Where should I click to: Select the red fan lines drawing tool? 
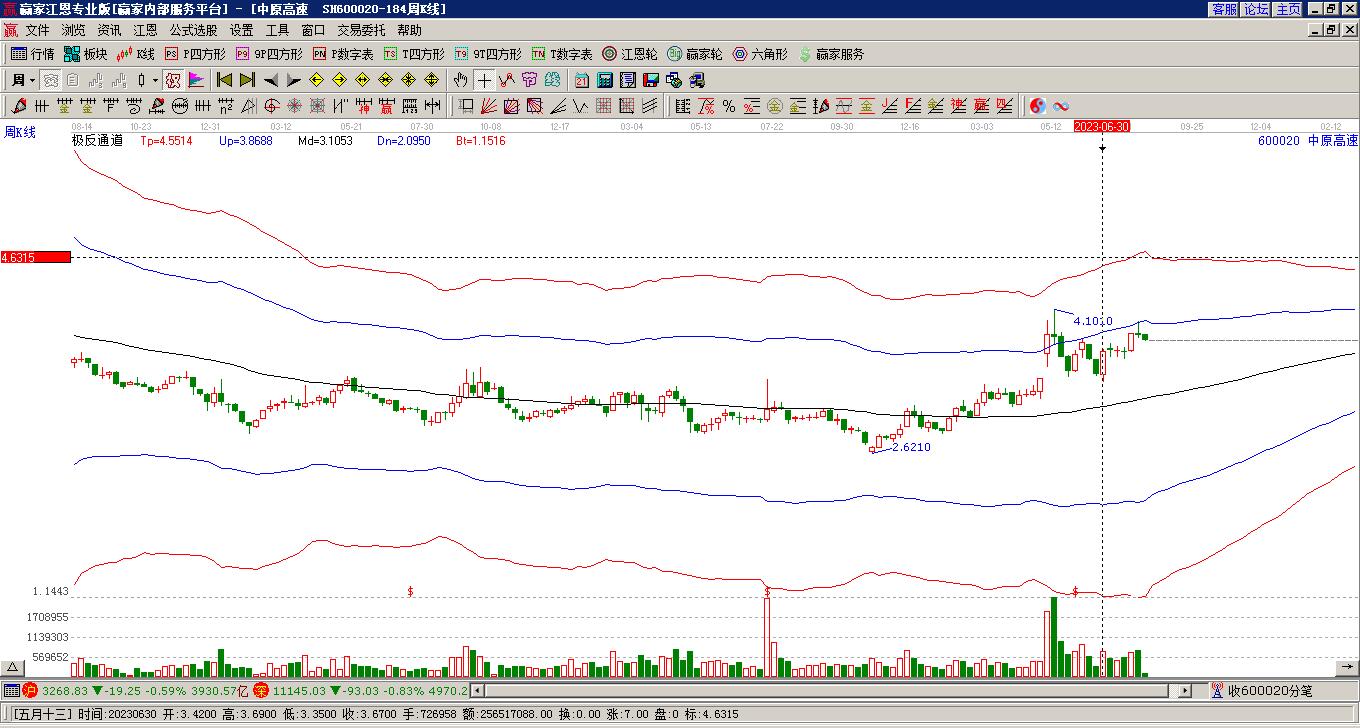pyautogui.click(x=489, y=106)
